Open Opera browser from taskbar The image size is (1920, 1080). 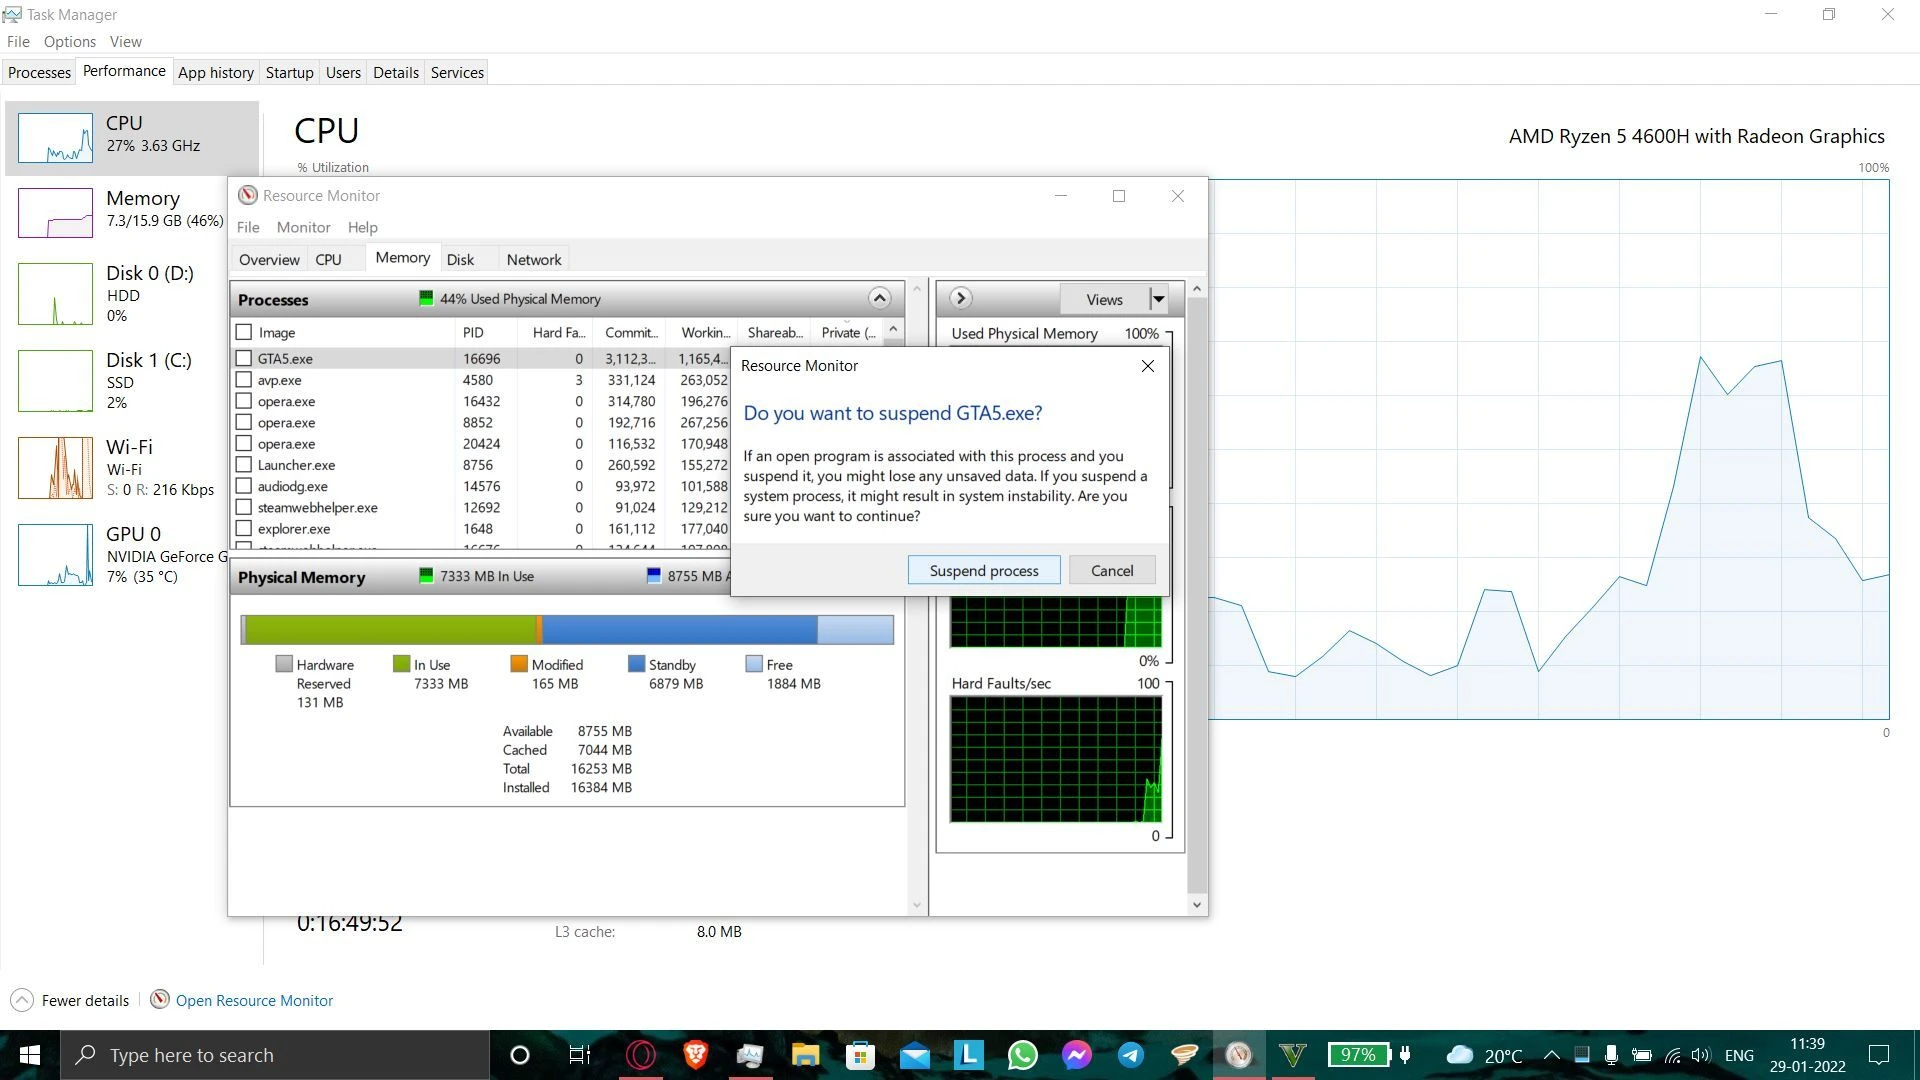[641, 1055]
